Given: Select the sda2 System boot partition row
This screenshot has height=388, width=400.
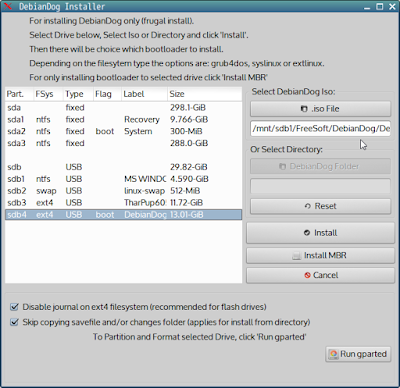Looking at the screenshot, I should [x=123, y=131].
